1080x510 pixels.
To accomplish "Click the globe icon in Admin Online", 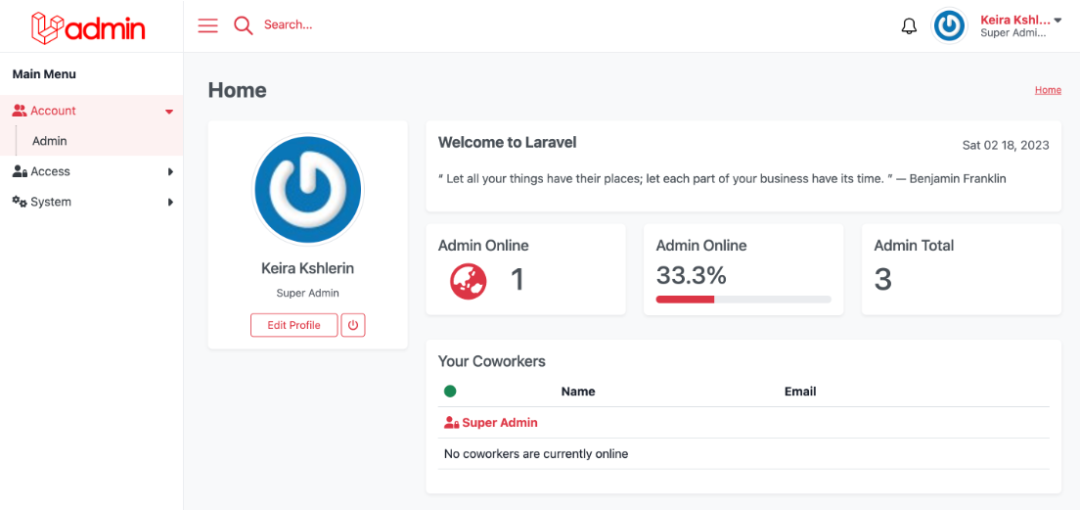I will (x=468, y=281).
